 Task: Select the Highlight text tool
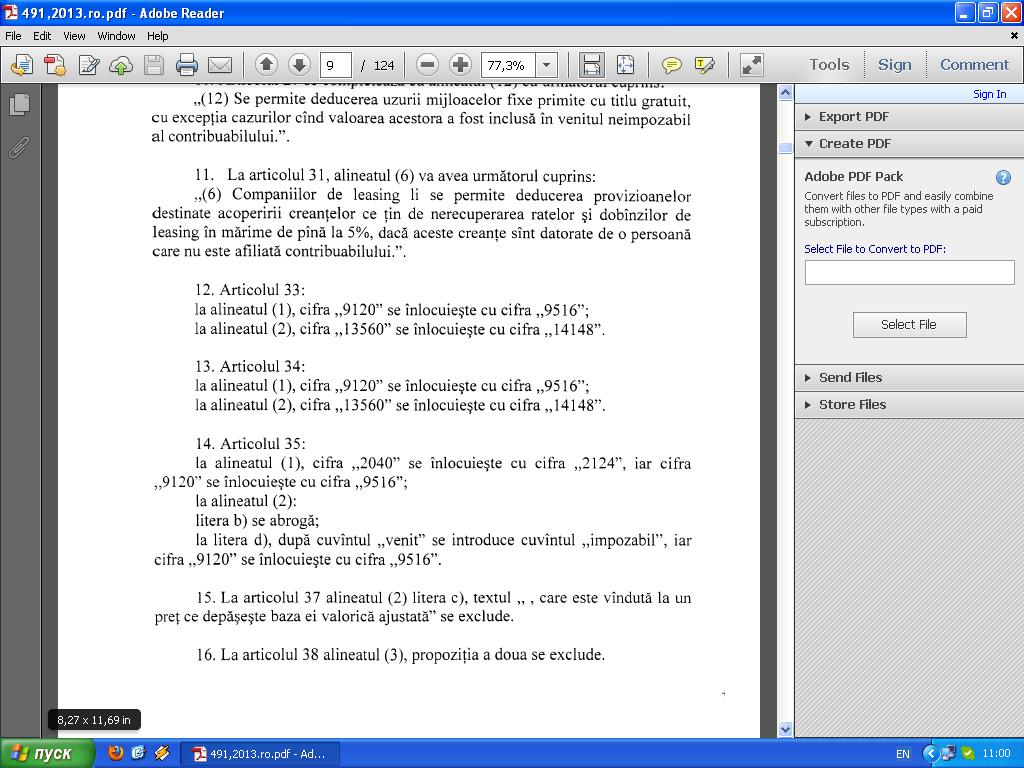click(x=705, y=65)
